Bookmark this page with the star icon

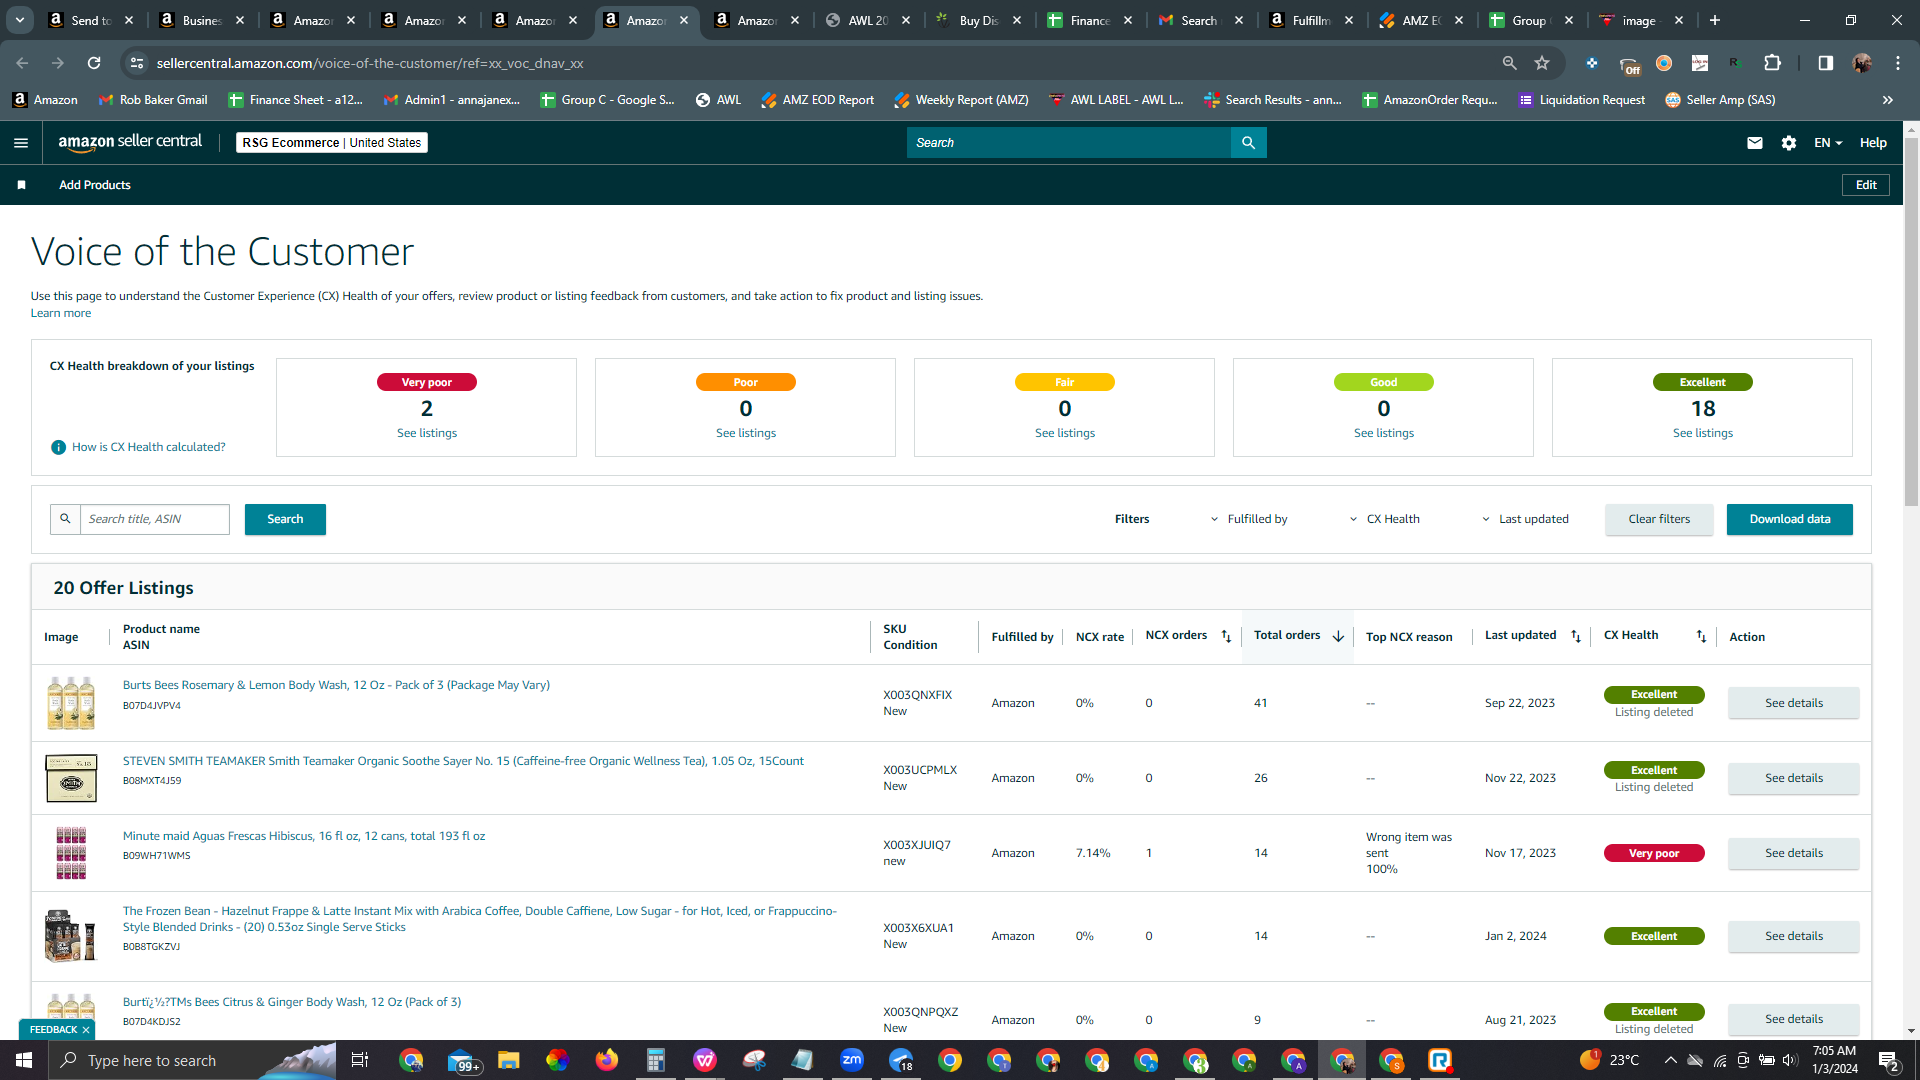(1542, 63)
